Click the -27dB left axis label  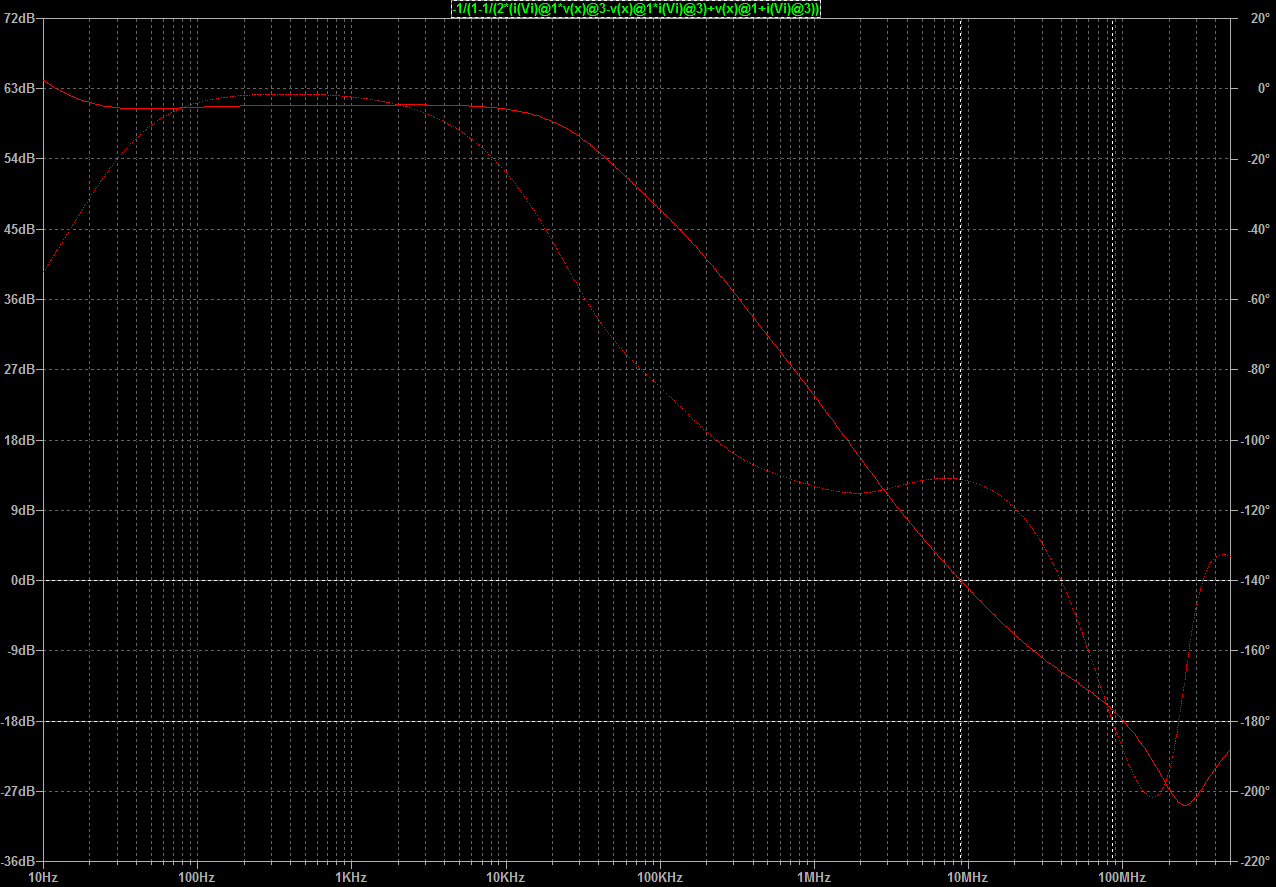(19, 791)
